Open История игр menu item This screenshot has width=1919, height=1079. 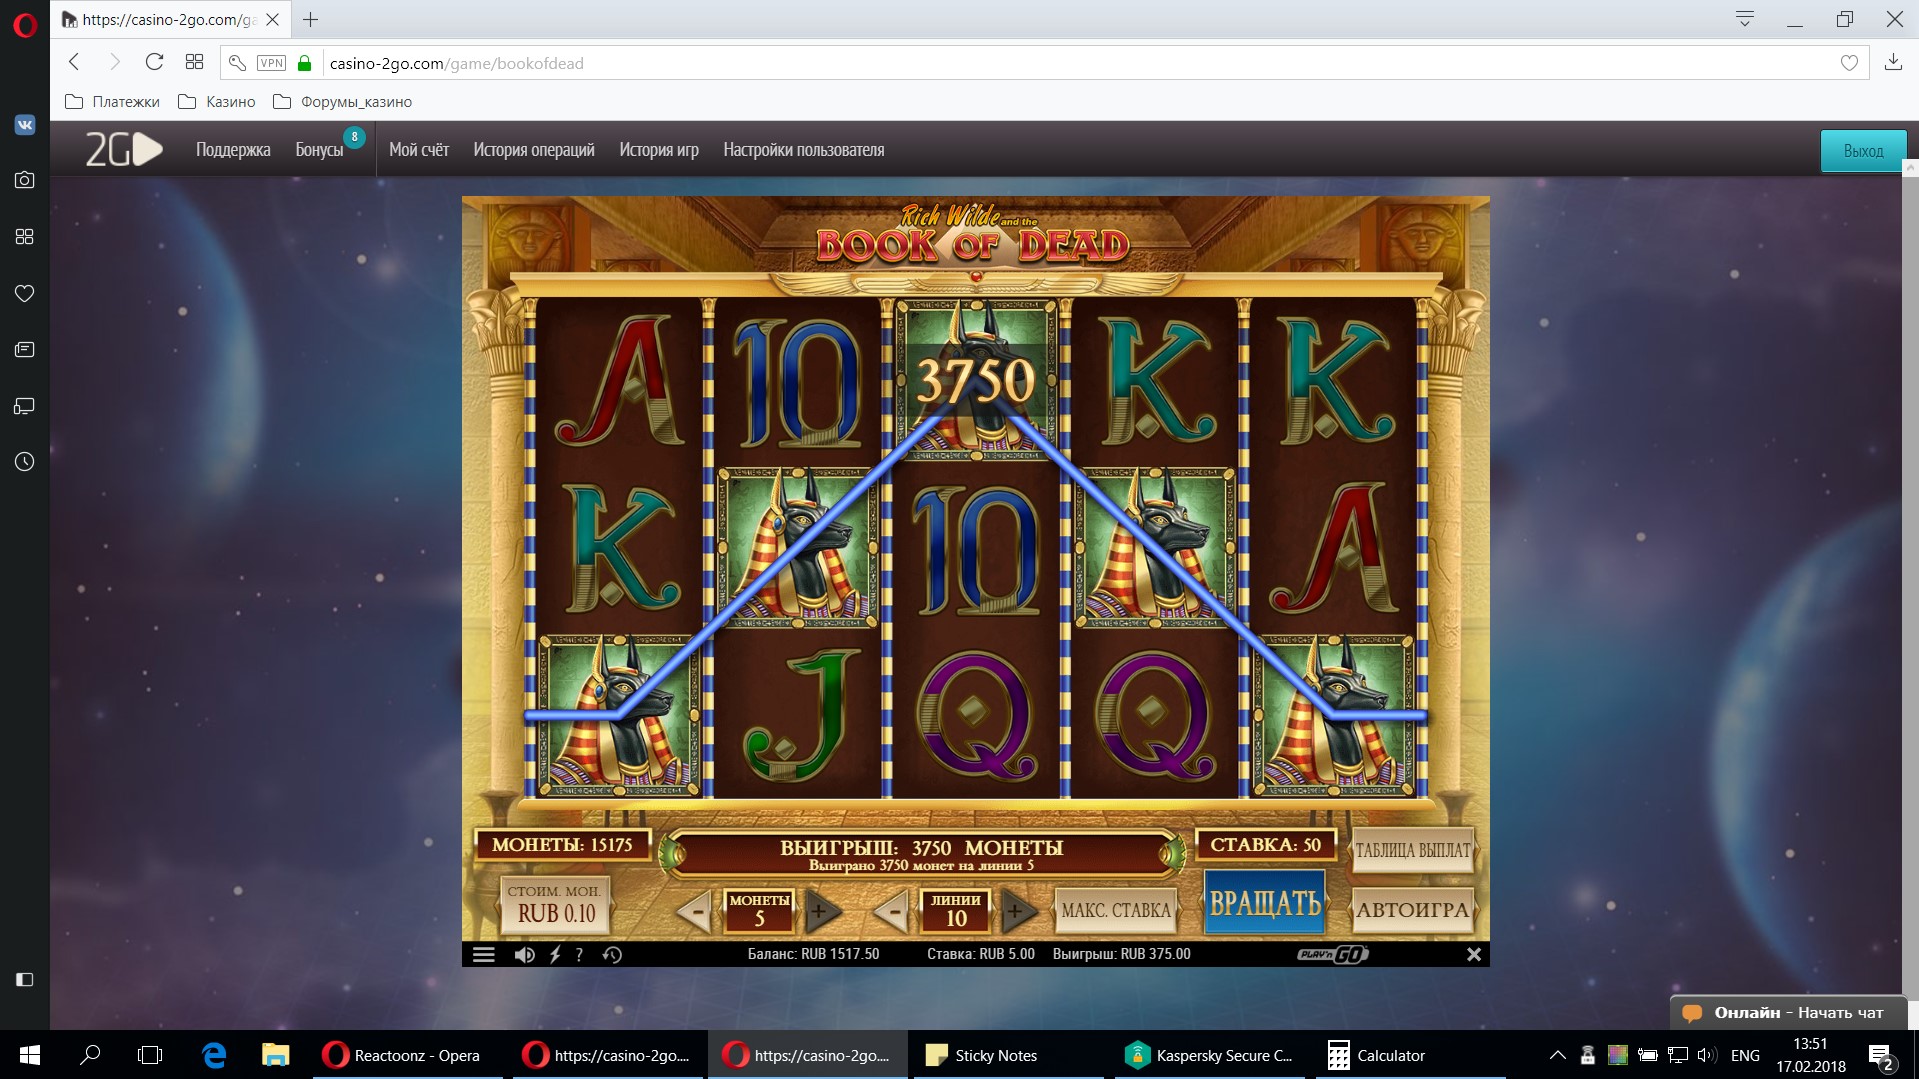659,150
